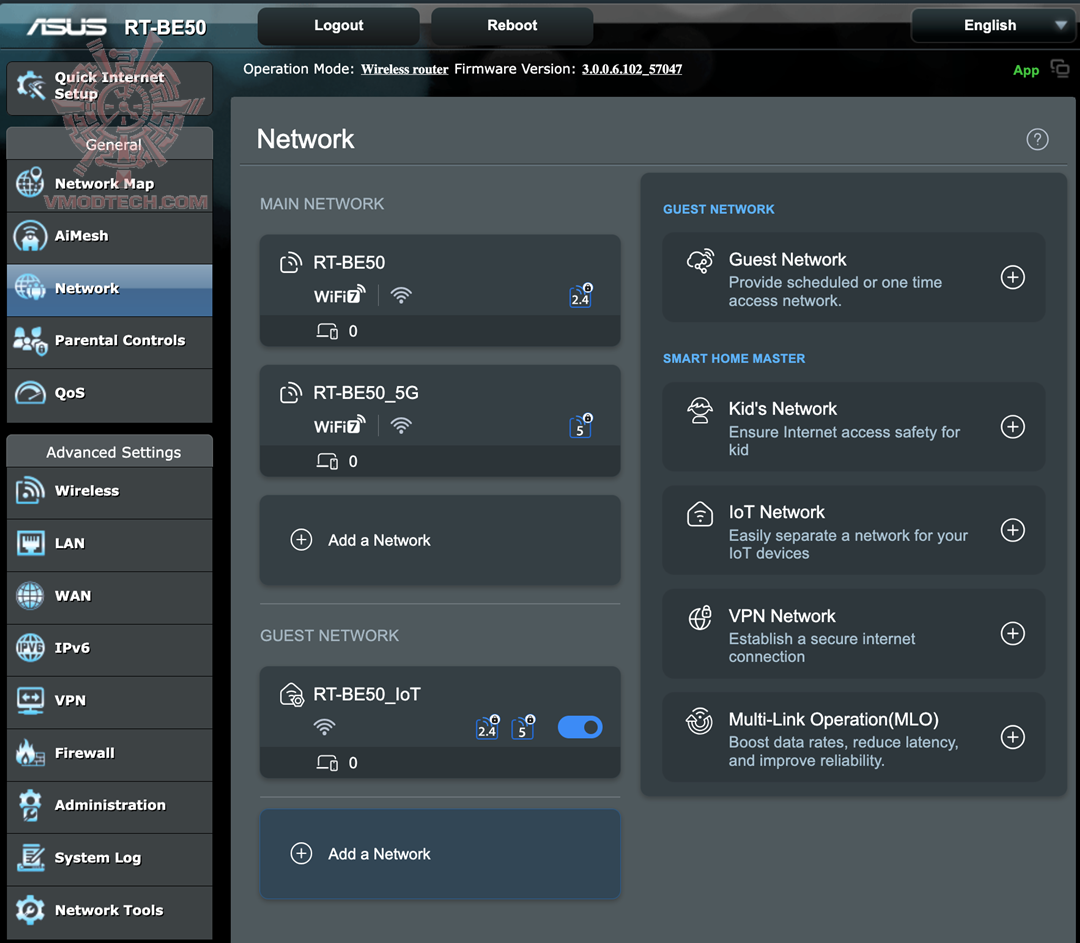Viewport: 1080px width, 943px height.
Task: Click the Reboot button
Action: pos(512,25)
